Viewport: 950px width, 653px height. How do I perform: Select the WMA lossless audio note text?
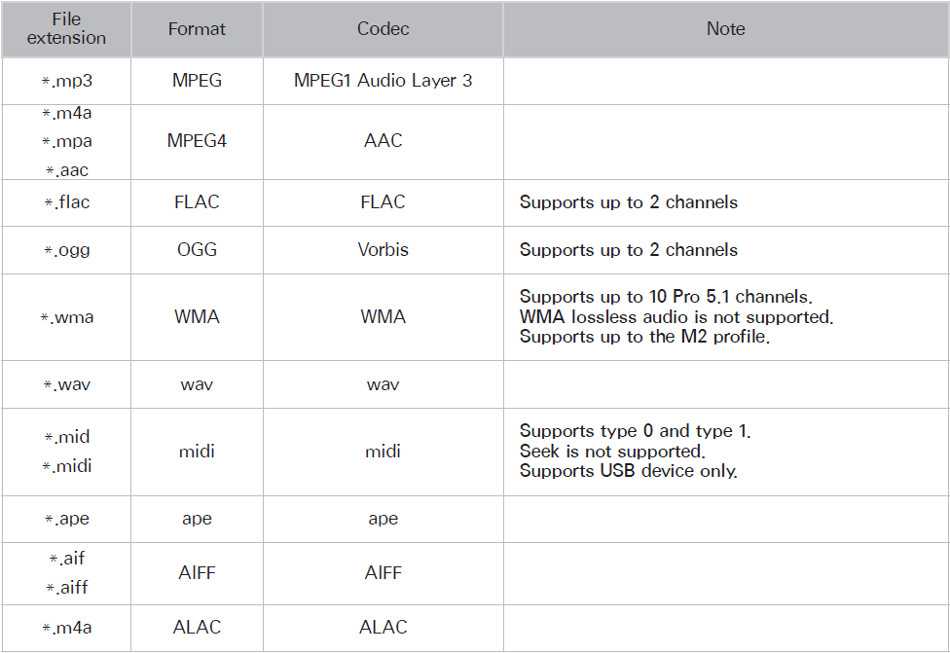click(676, 317)
